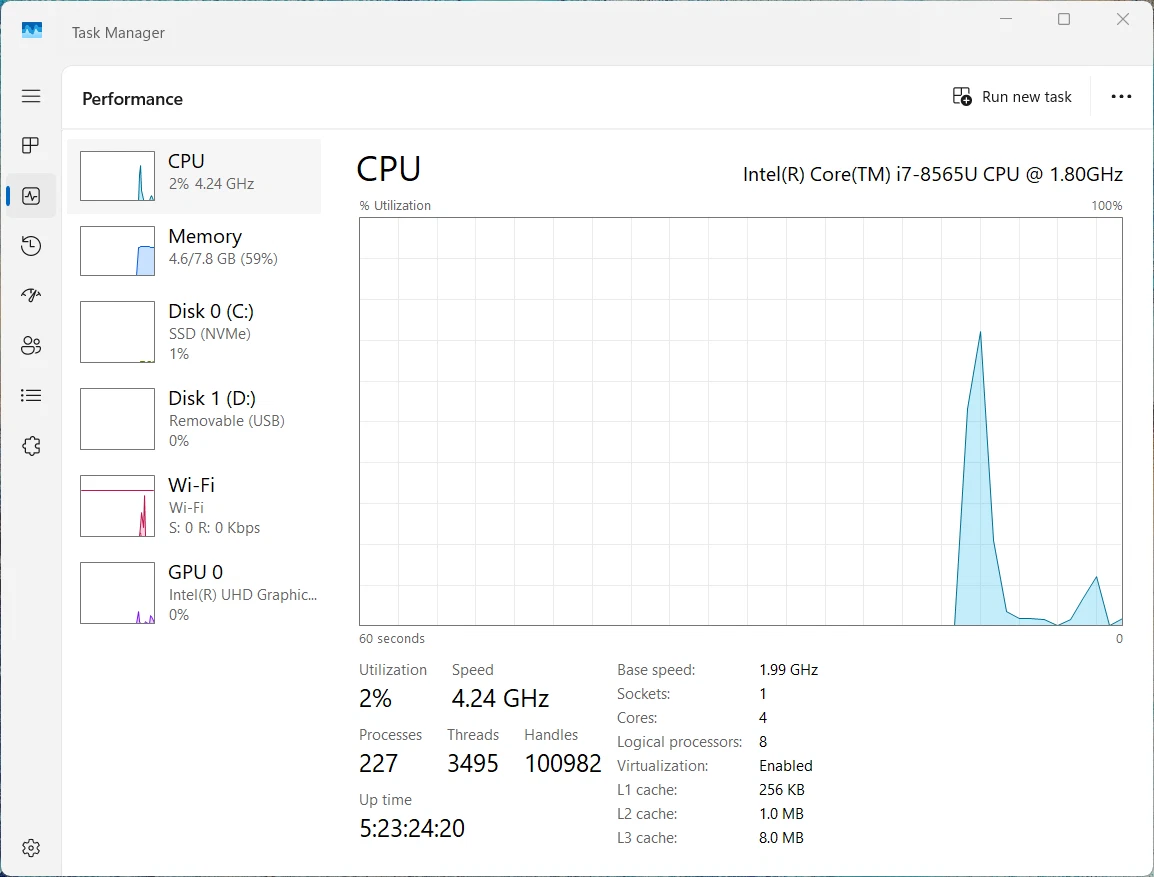The height and width of the screenshot is (877, 1154).
Task: Click the 60 seconds graph label
Action: click(392, 639)
